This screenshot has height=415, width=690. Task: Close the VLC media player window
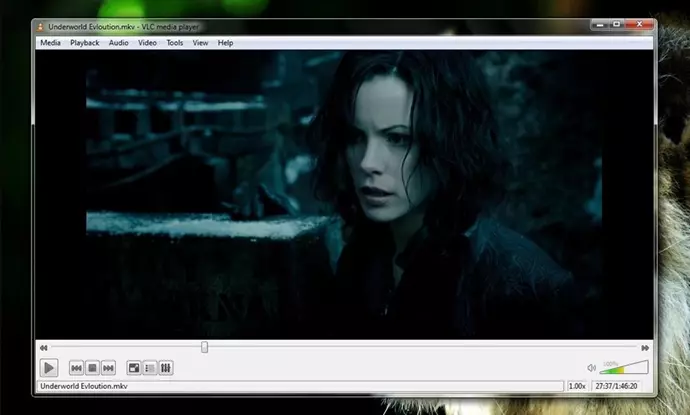639,25
